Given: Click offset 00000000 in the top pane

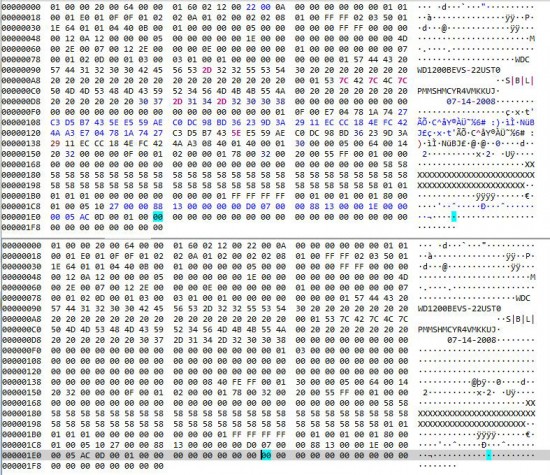Looking at the screenshot, I should 21,7.
